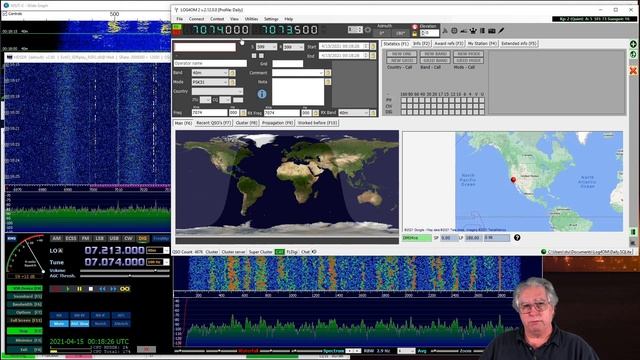640x360 pixels.
Task: Click the gear icon next to frequency spinner
Action: point(368,30)
